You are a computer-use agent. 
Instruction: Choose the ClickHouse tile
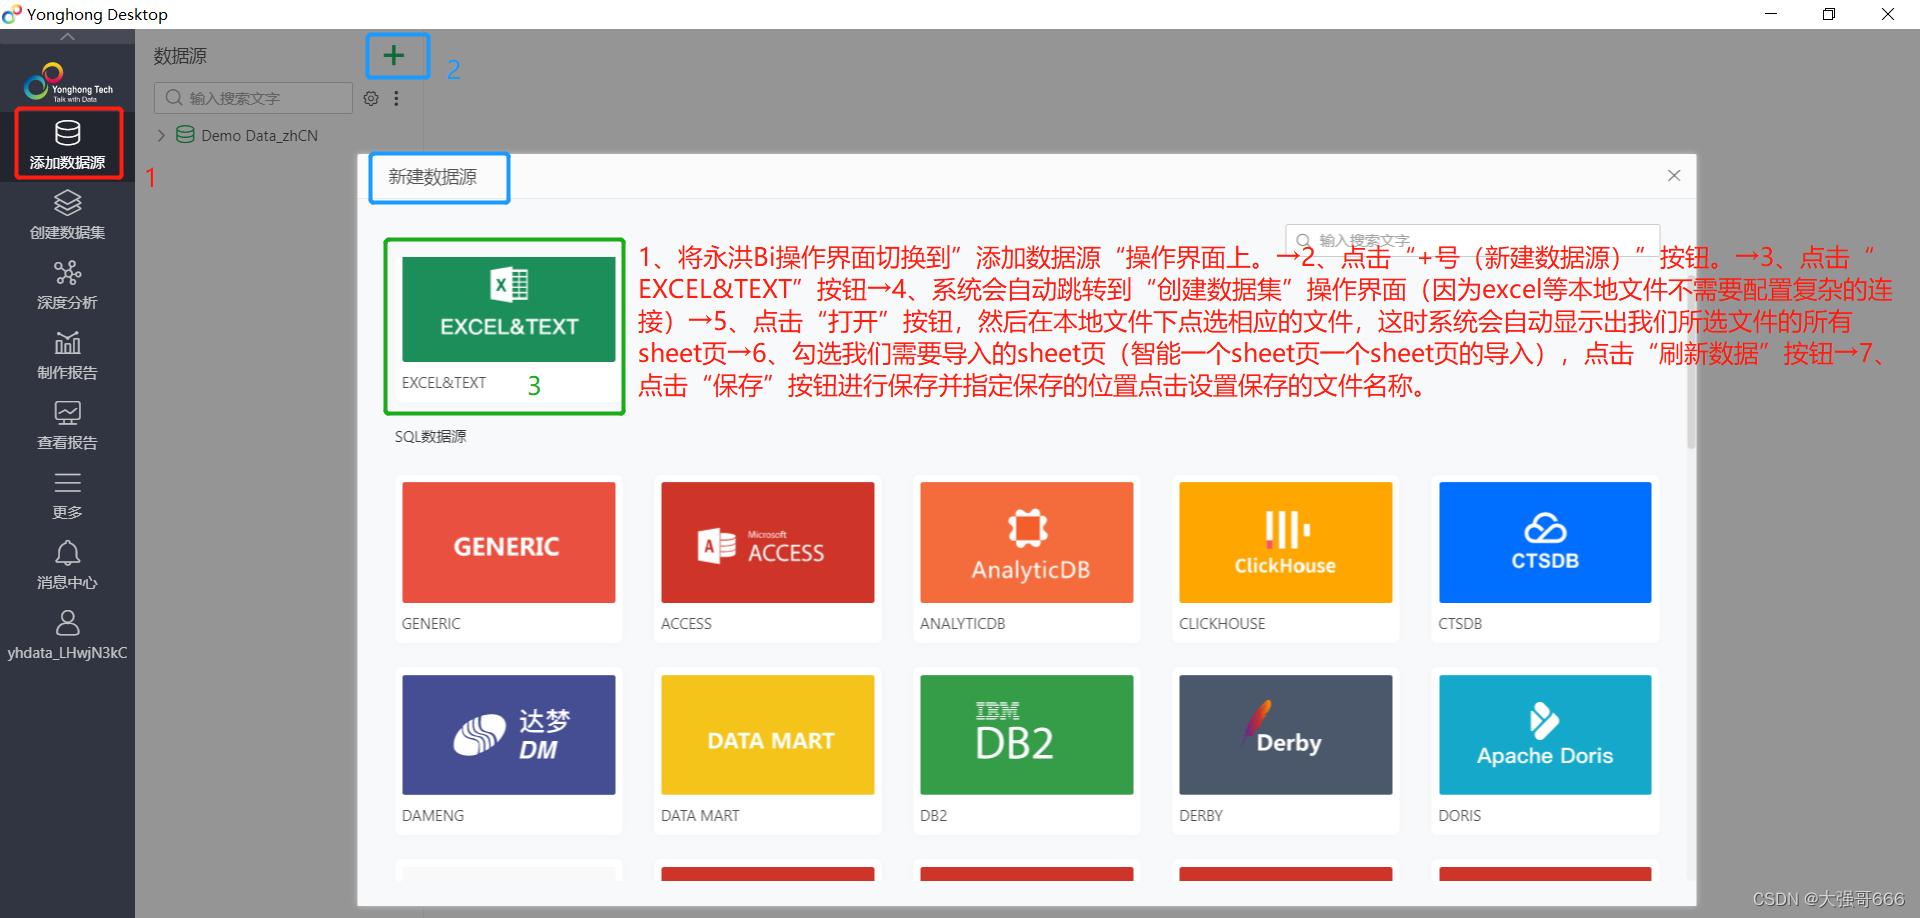(1285, 558)
